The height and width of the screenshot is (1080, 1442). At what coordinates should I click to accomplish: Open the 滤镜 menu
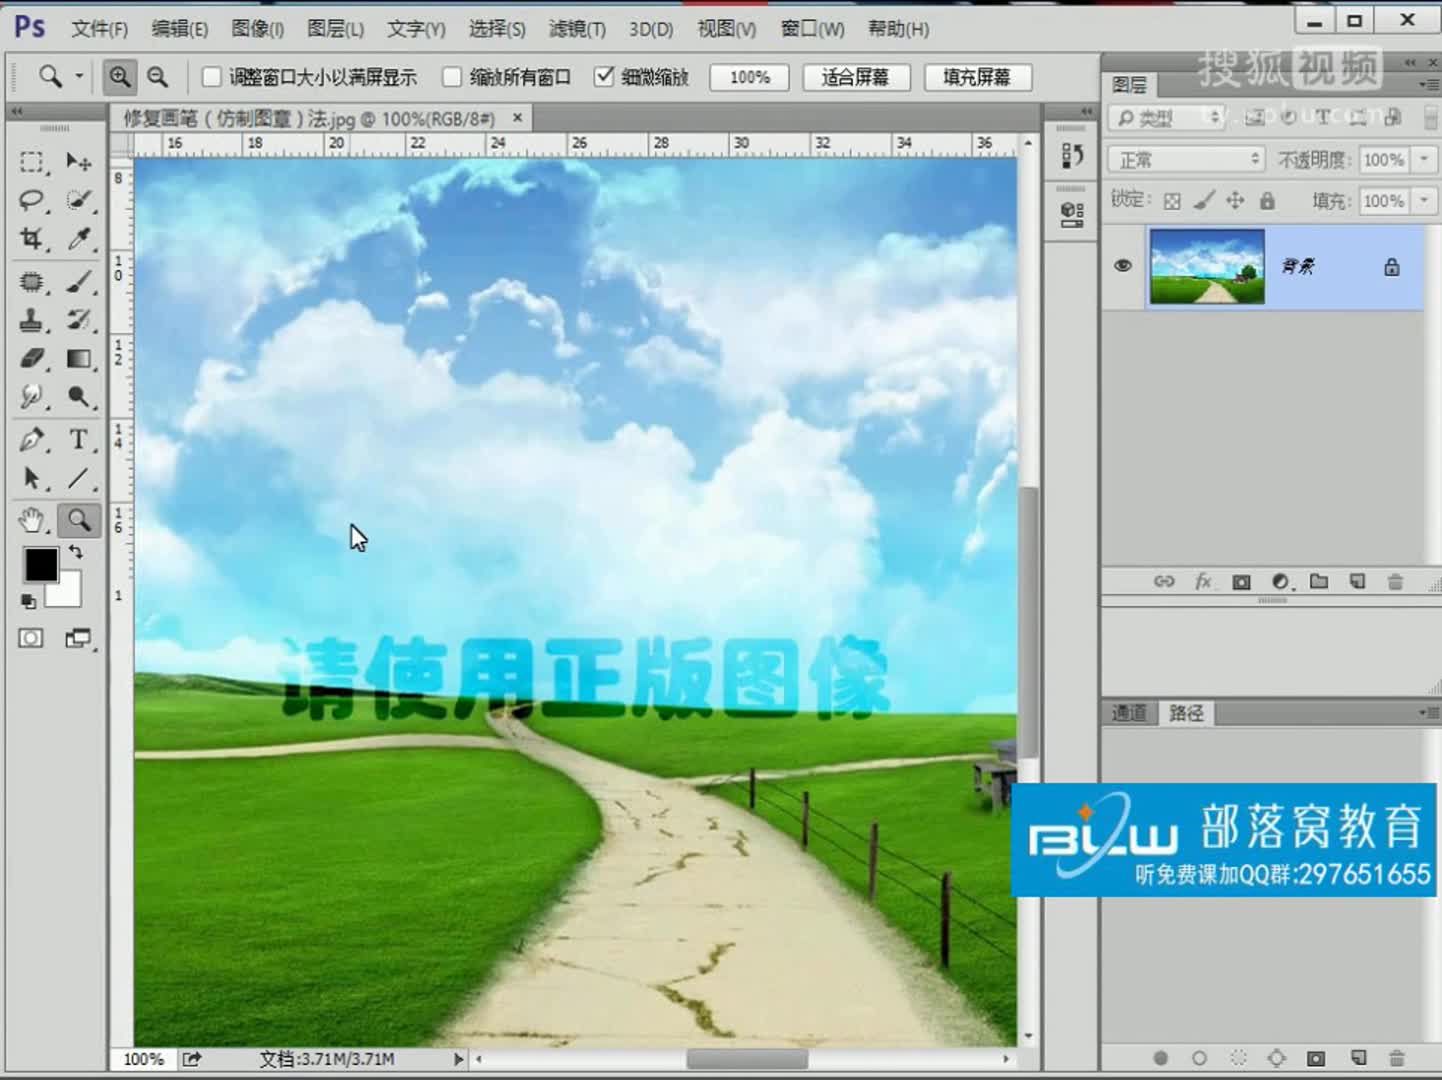576,29
